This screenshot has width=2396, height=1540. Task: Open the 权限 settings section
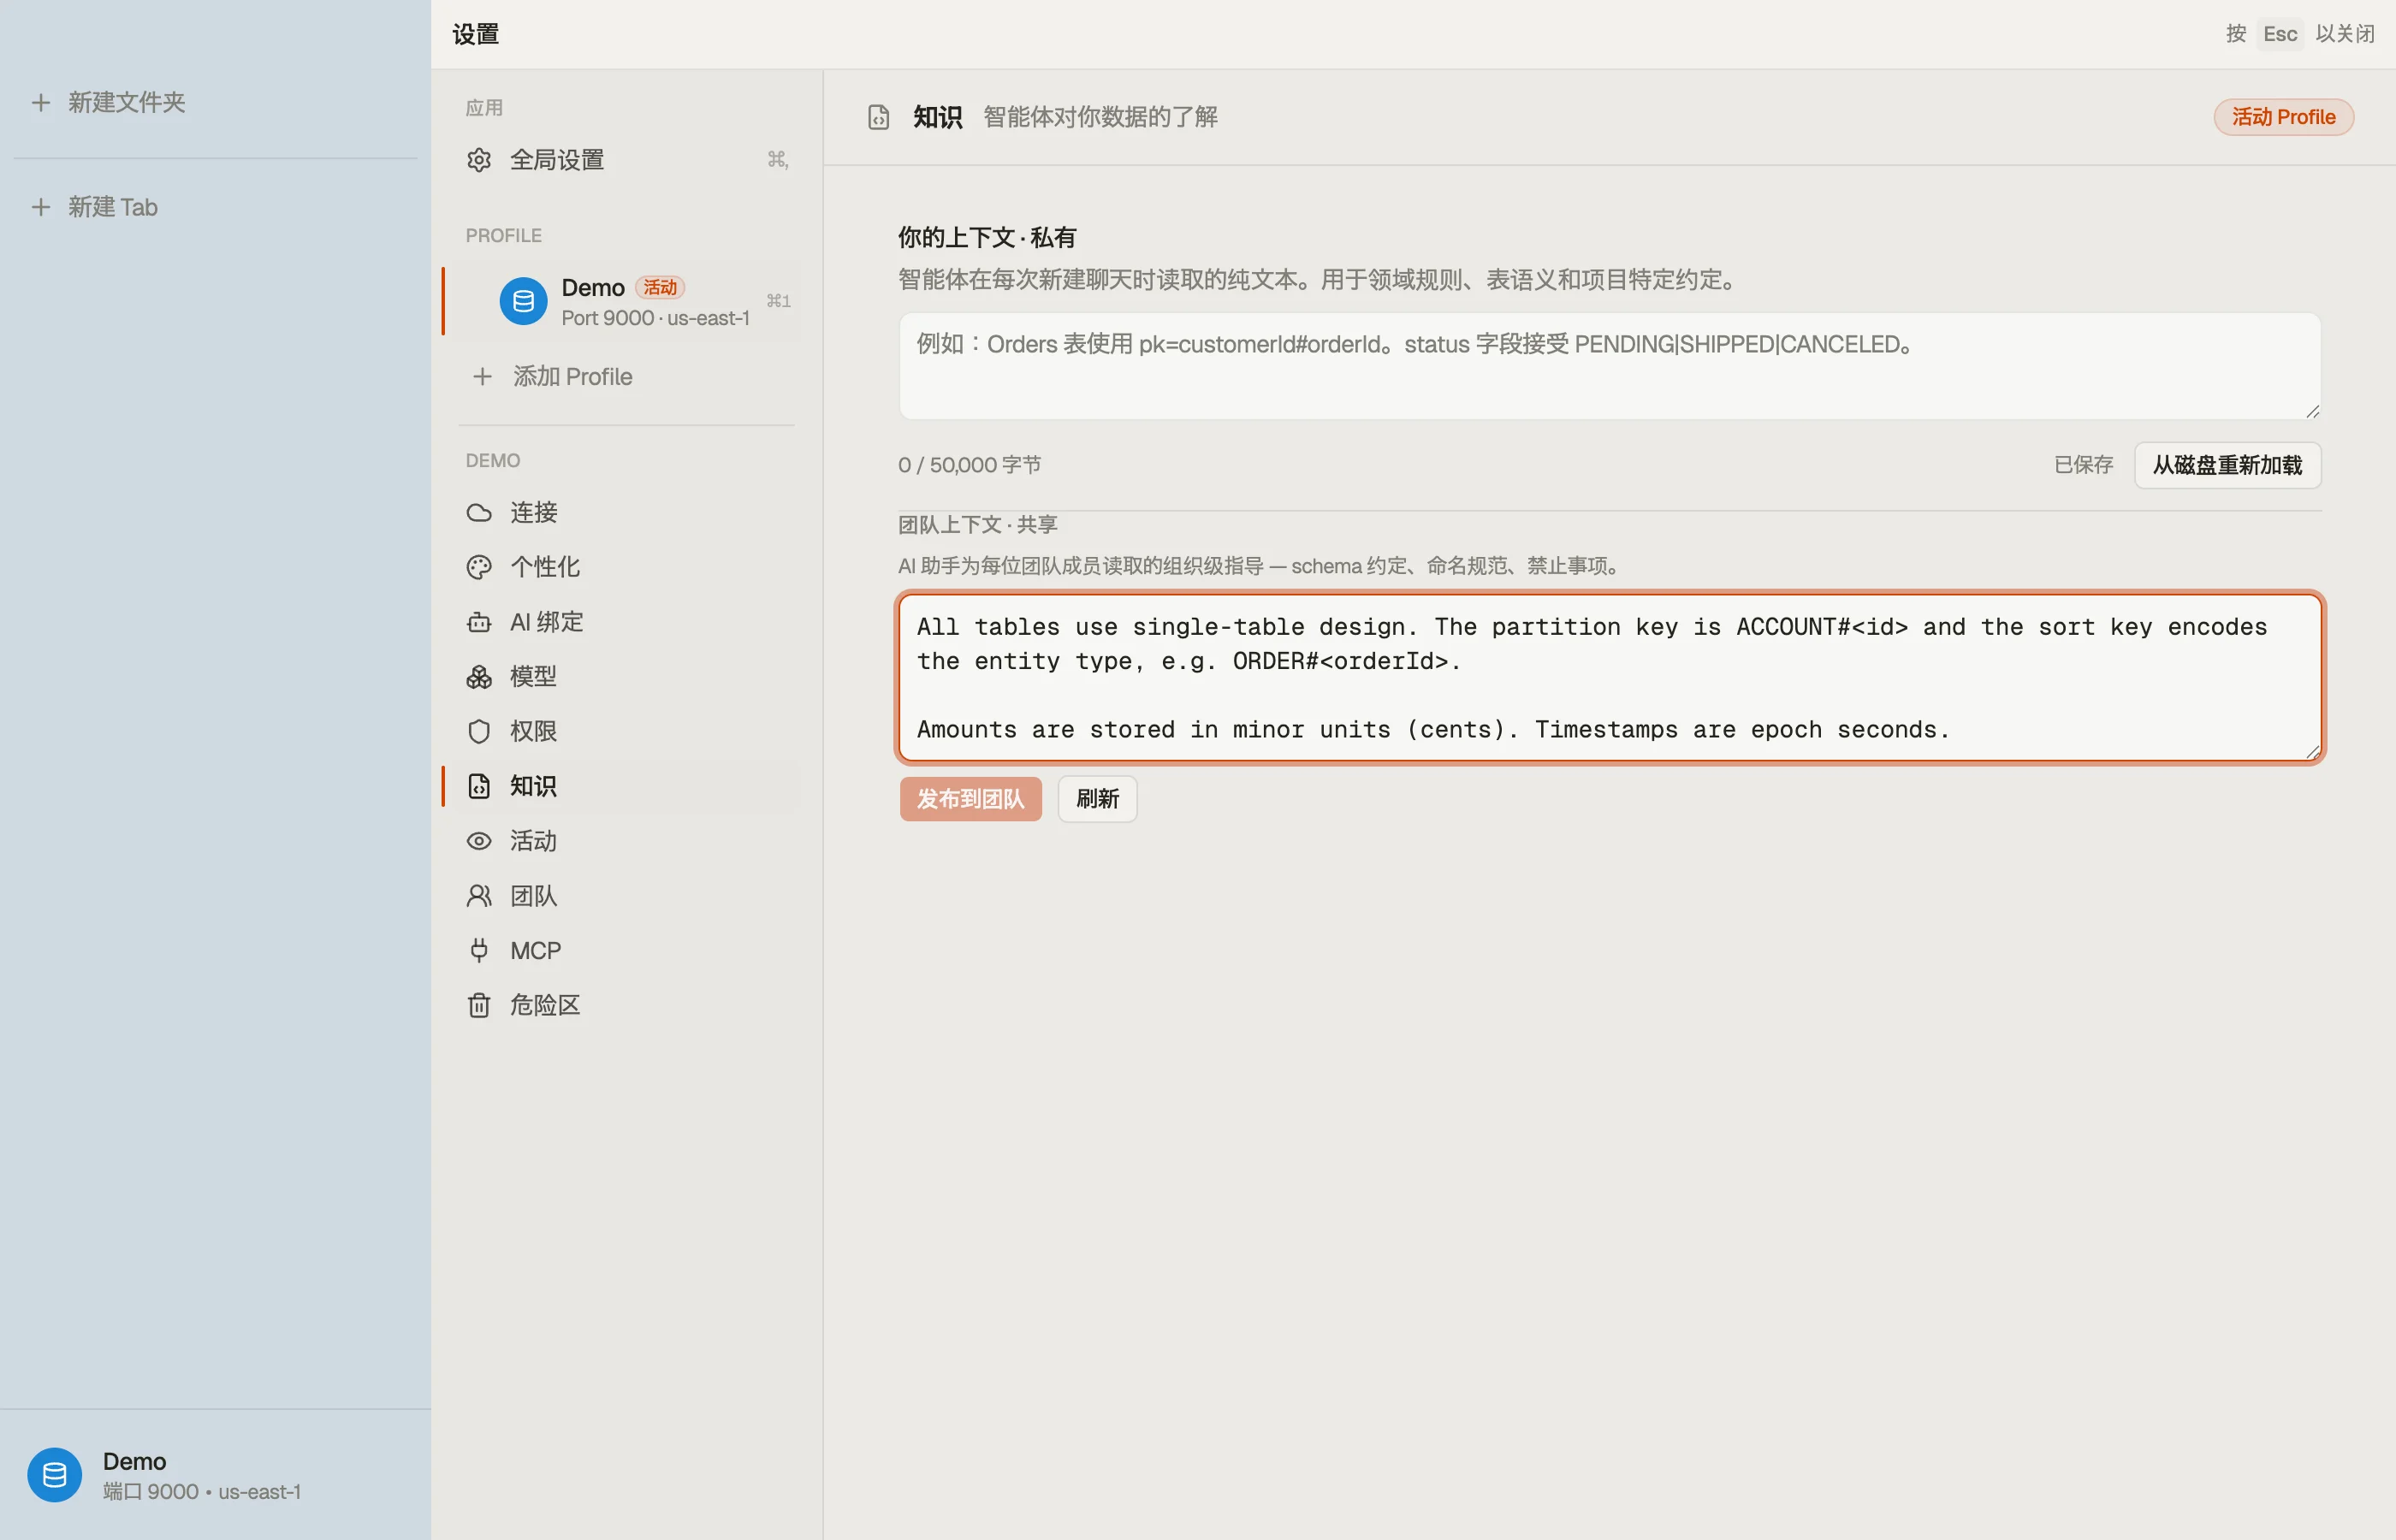626,732
